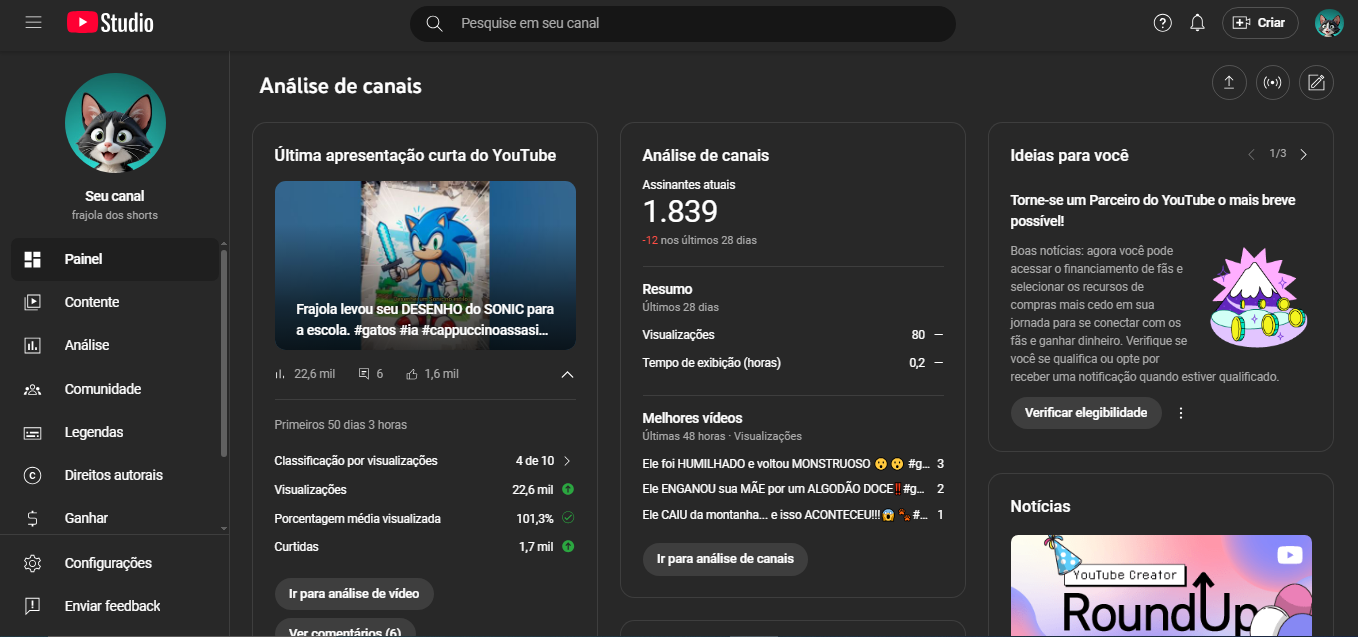Open the account avatar menu
1358x637 pixels.
coord(1329,23)
